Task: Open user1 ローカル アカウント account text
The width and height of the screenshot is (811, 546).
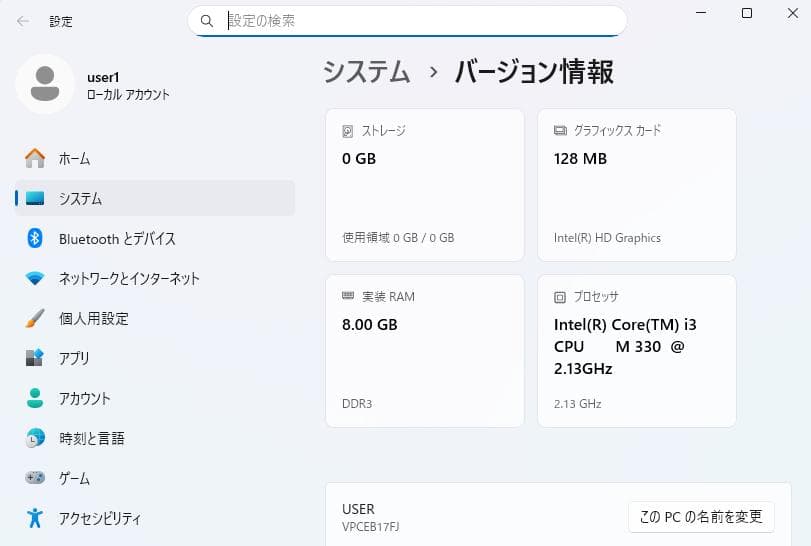Action: coord(128,86)
